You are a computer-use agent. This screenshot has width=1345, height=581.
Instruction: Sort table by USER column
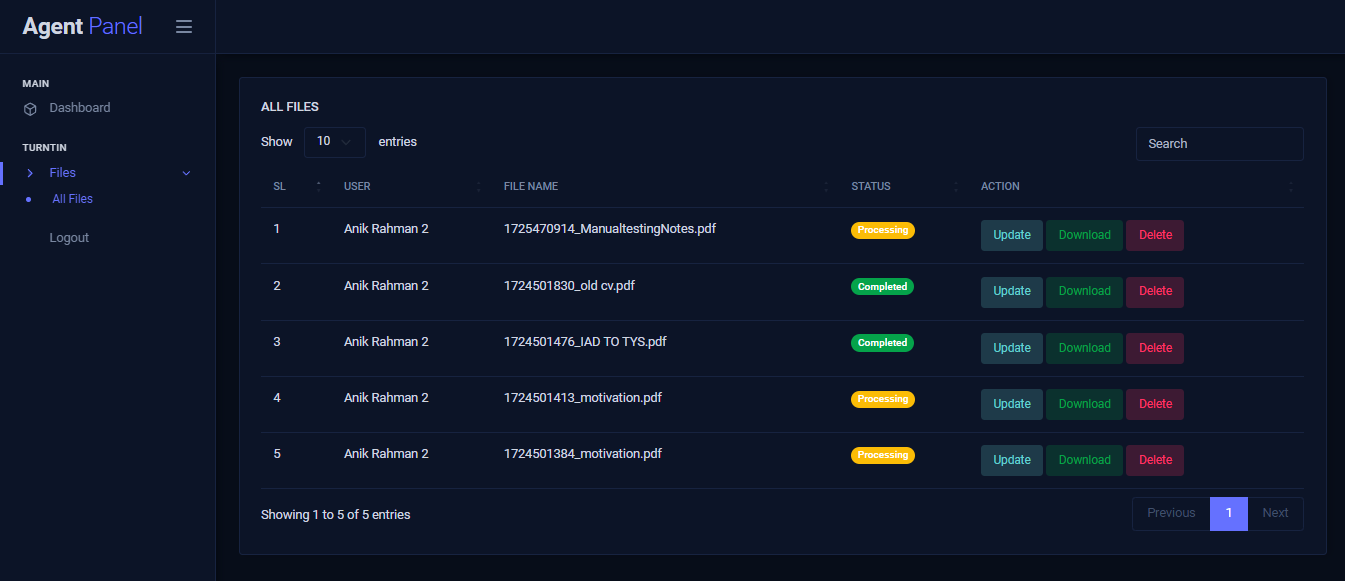click(412, 186)
